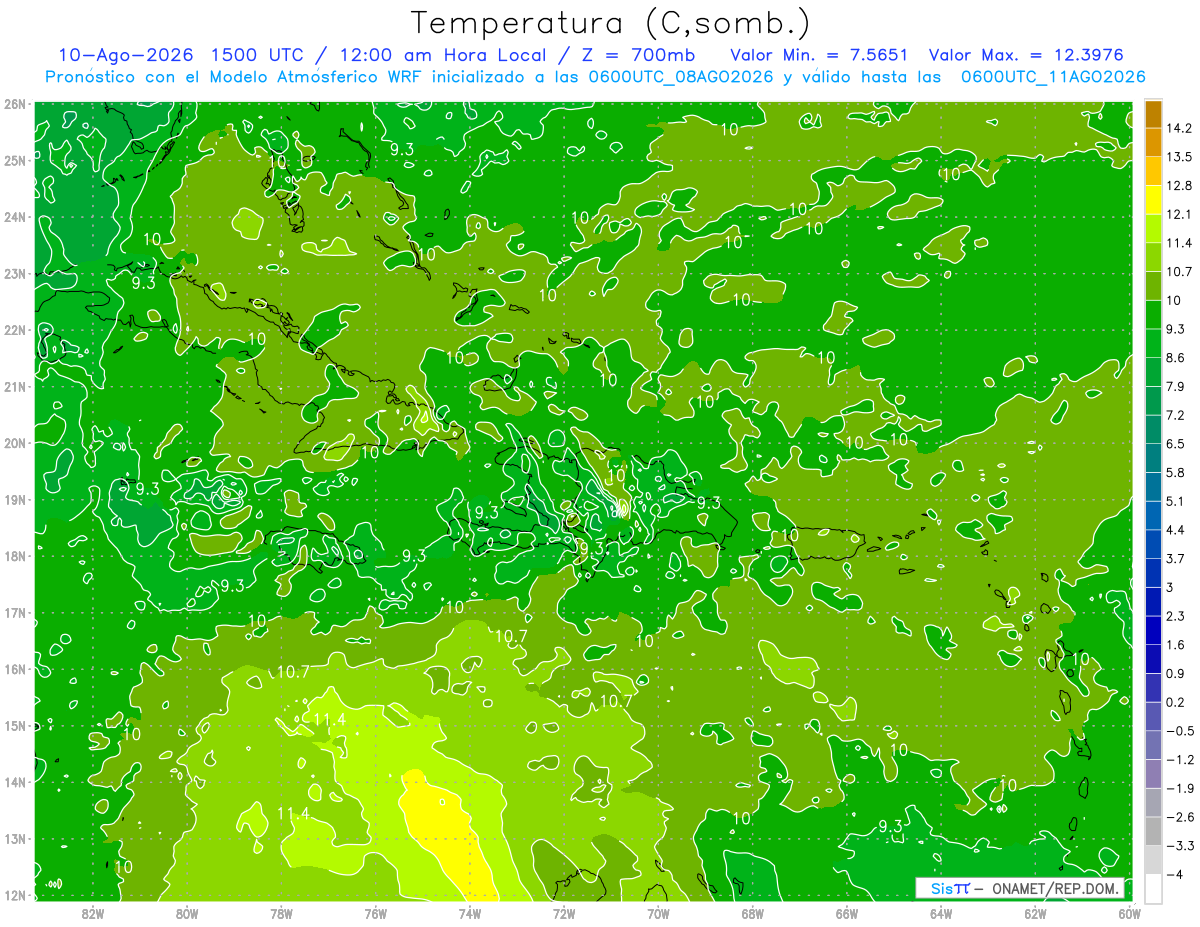Image resolution: width=1200 pixels, height=927 pixels.
Task: Click the 15N latitude axis label
Action: pyautogui.click(x=15, y=726)
